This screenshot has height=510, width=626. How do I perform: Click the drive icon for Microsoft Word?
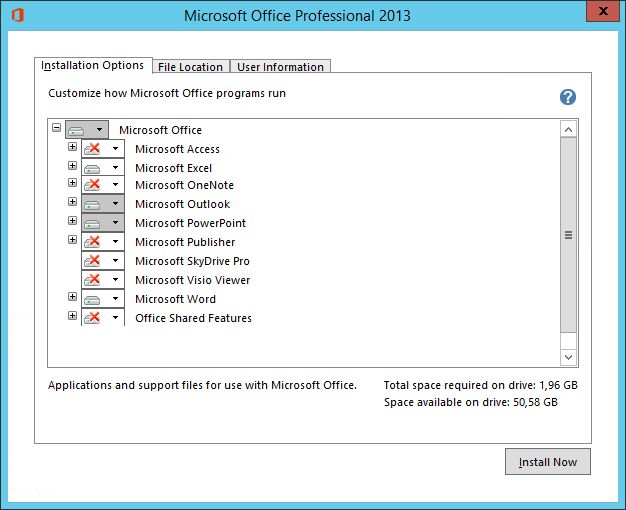pos(92,299)
